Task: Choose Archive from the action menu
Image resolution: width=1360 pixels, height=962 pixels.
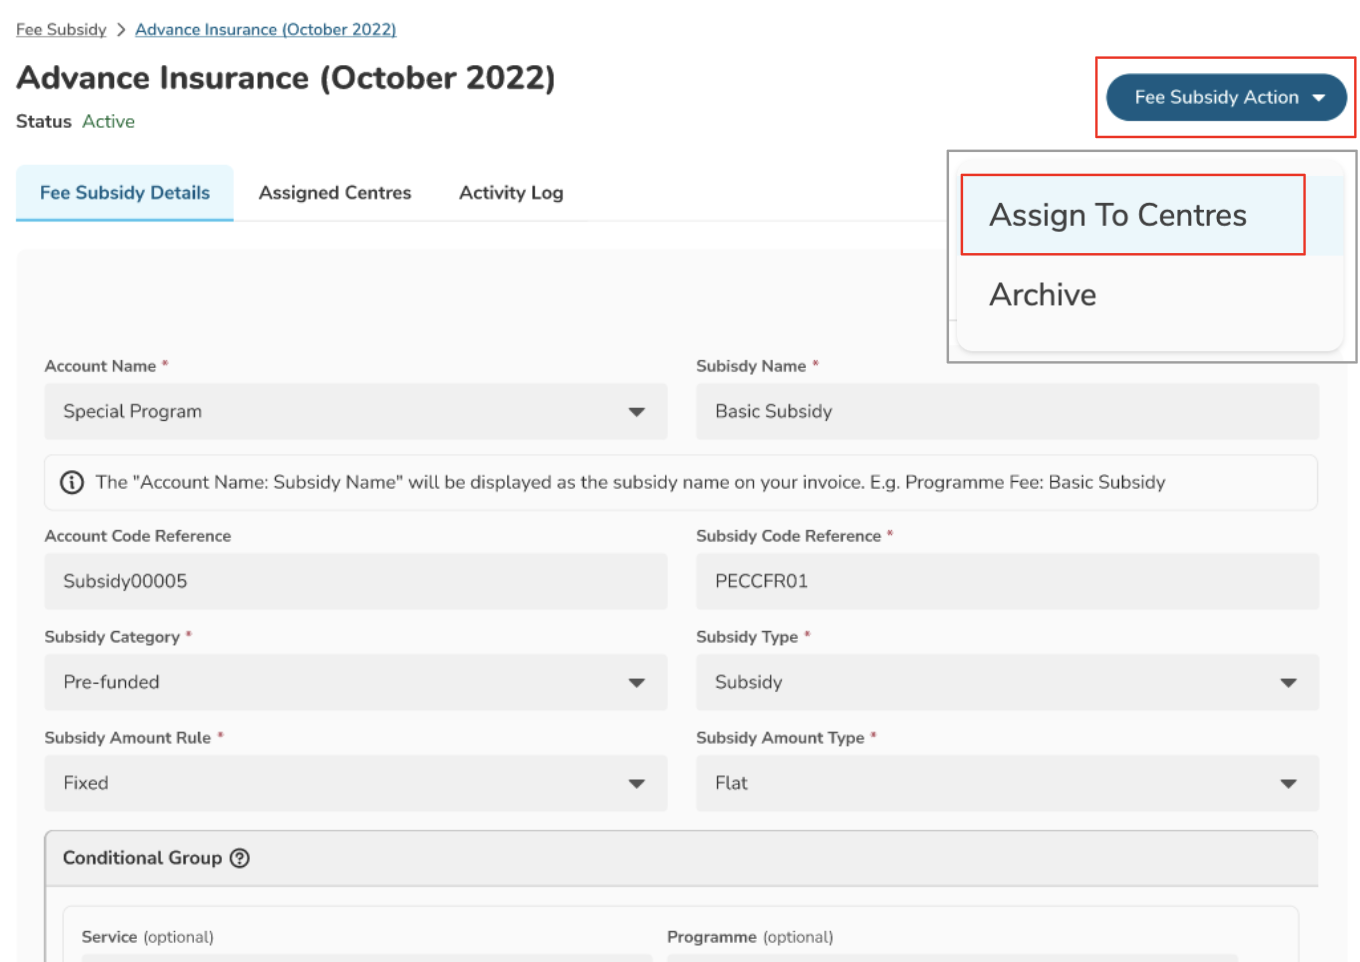Action: 1043,295
